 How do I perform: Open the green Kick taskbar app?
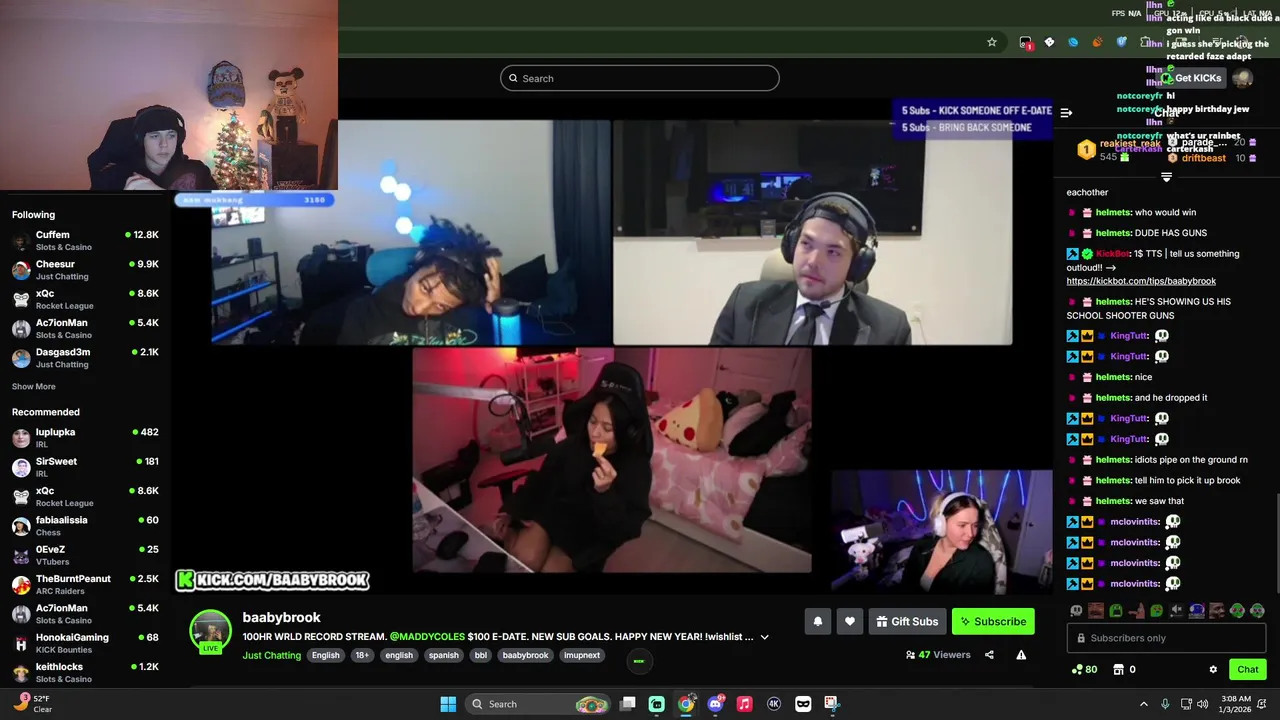[x=657, y=704]
